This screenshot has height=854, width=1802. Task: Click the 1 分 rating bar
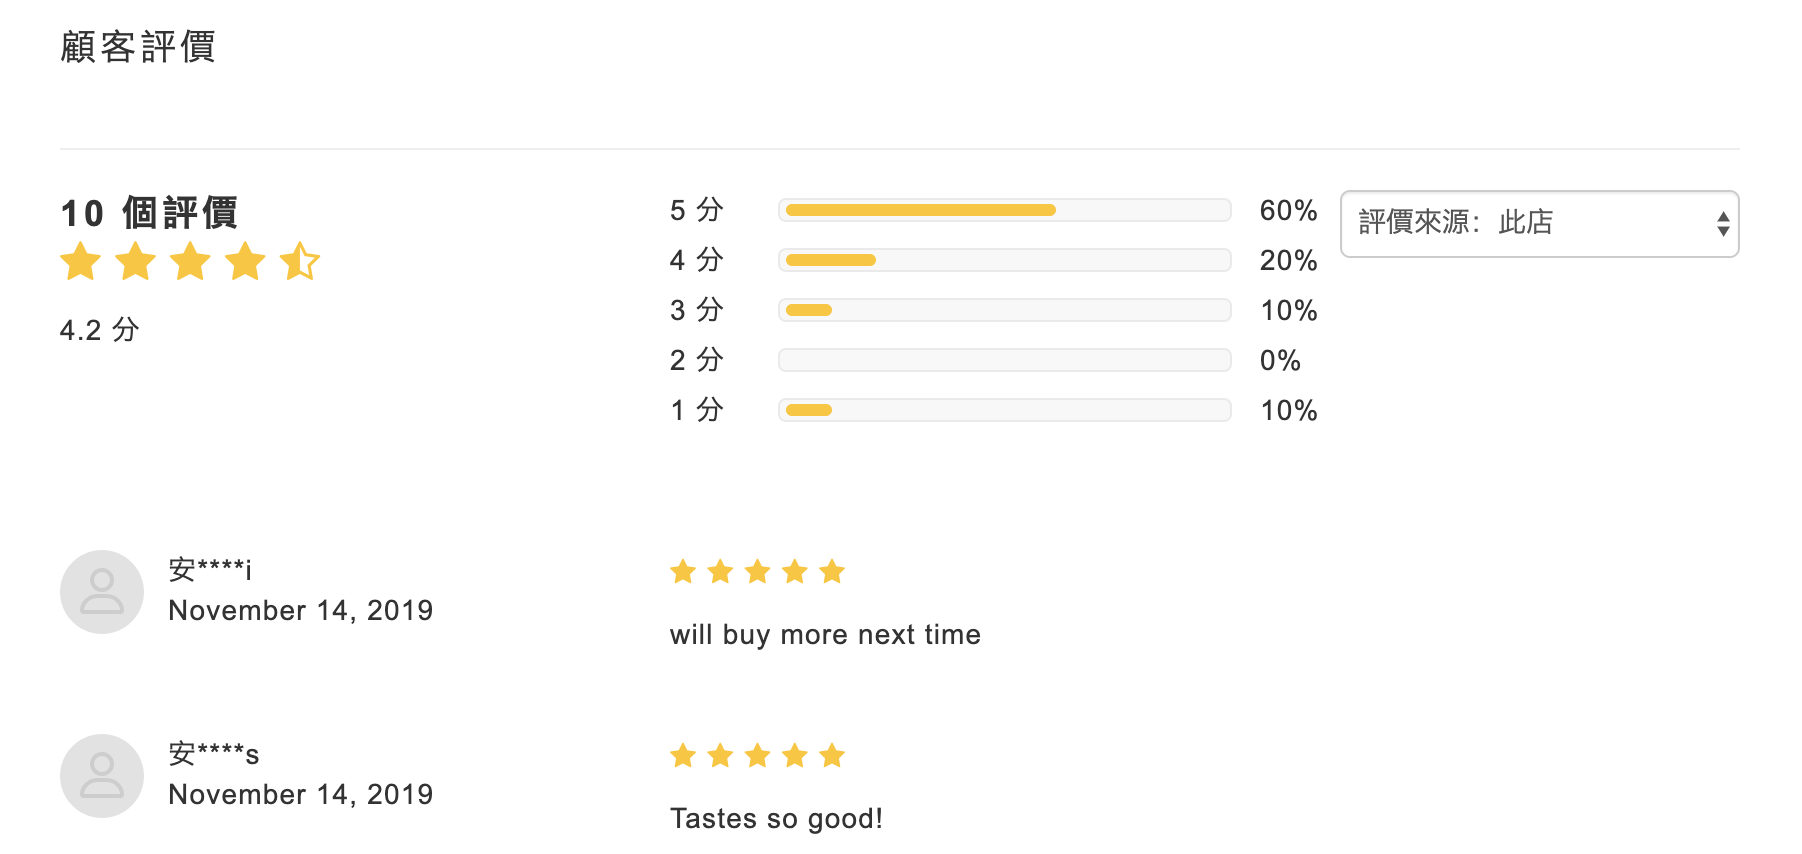click(1004, 410)
